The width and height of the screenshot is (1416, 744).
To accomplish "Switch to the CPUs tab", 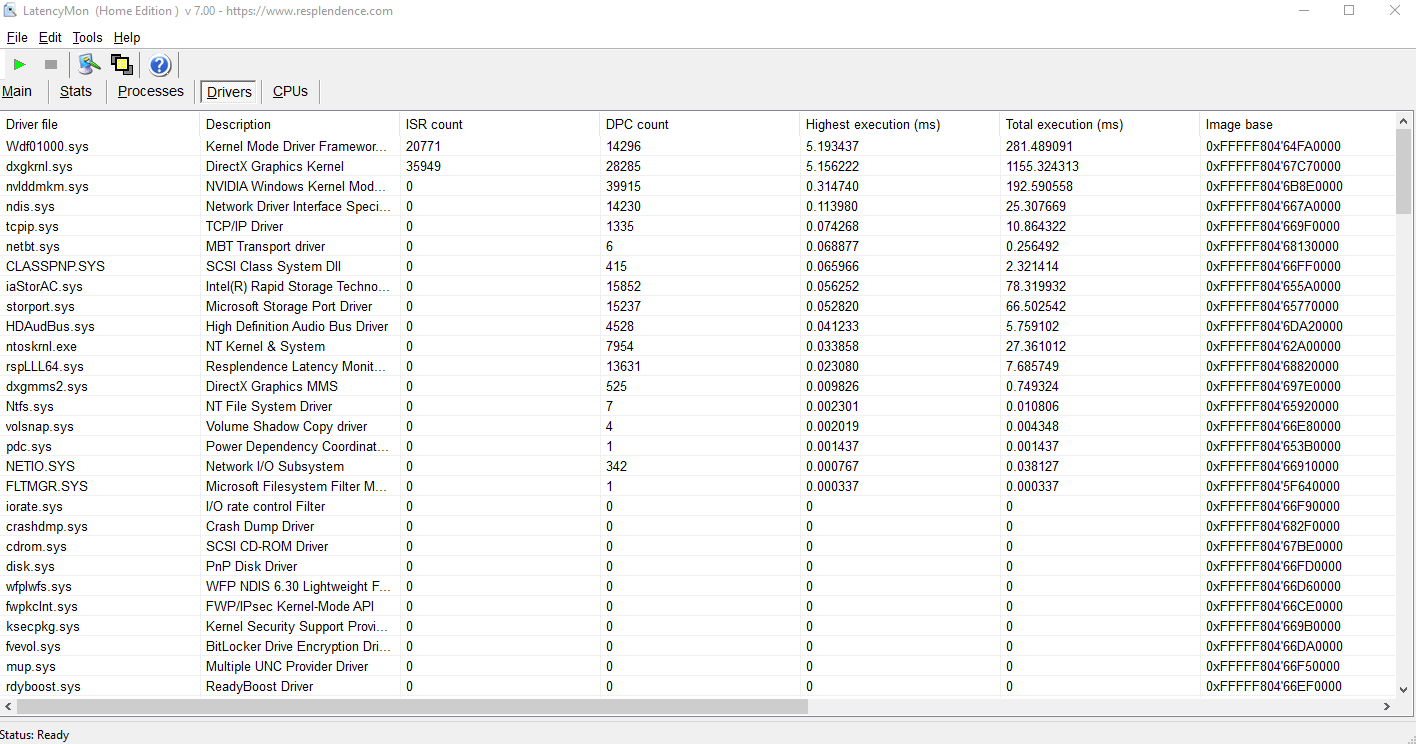I will pos(290,91).
